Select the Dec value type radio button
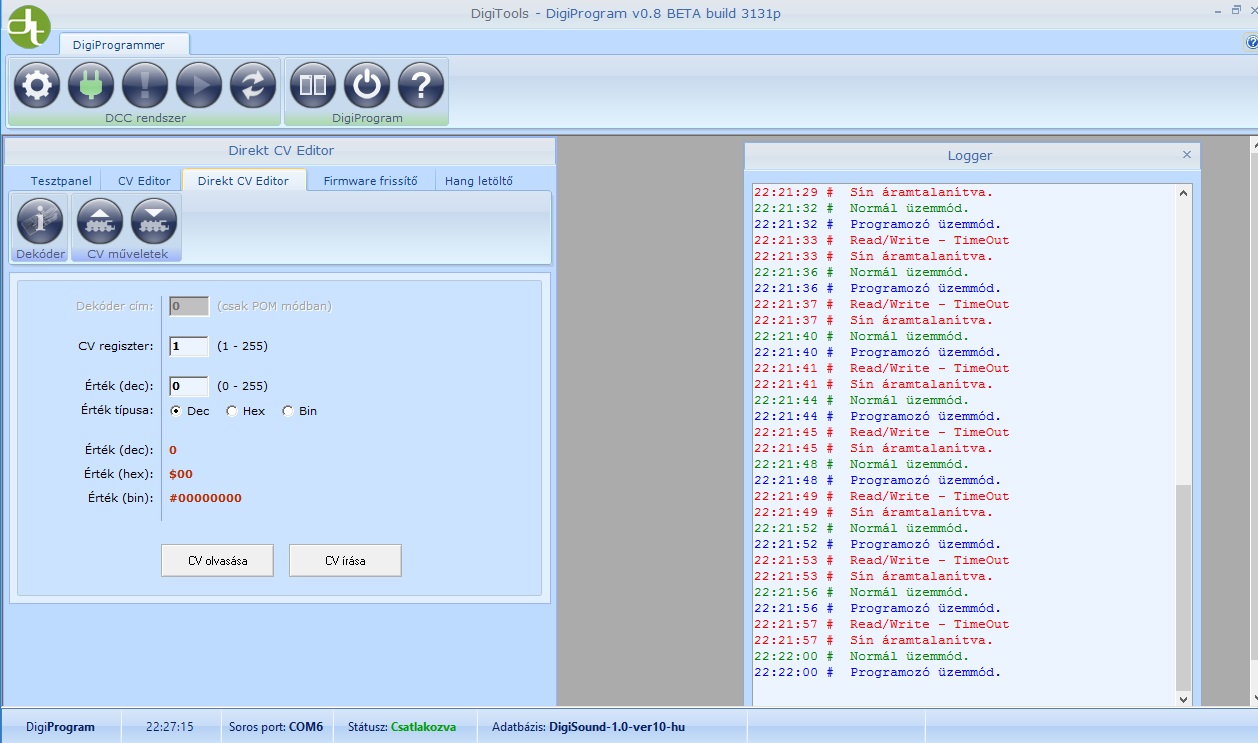The image size is (1258, 743). click(176, 411)
